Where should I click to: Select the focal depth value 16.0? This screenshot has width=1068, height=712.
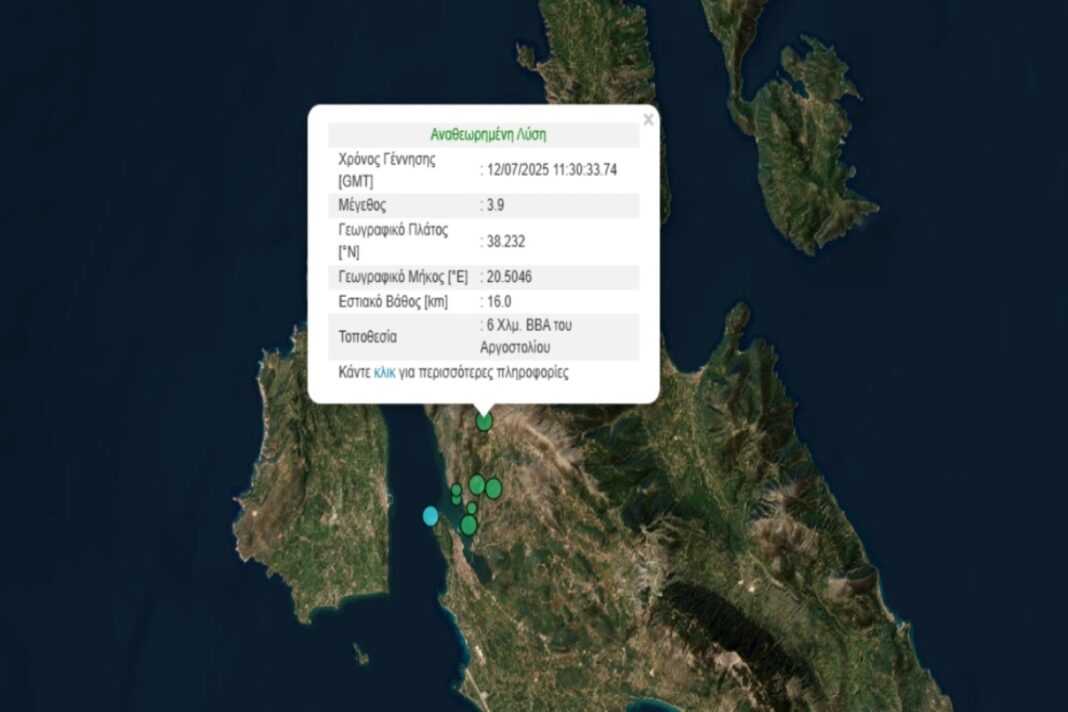pos(498,301)
